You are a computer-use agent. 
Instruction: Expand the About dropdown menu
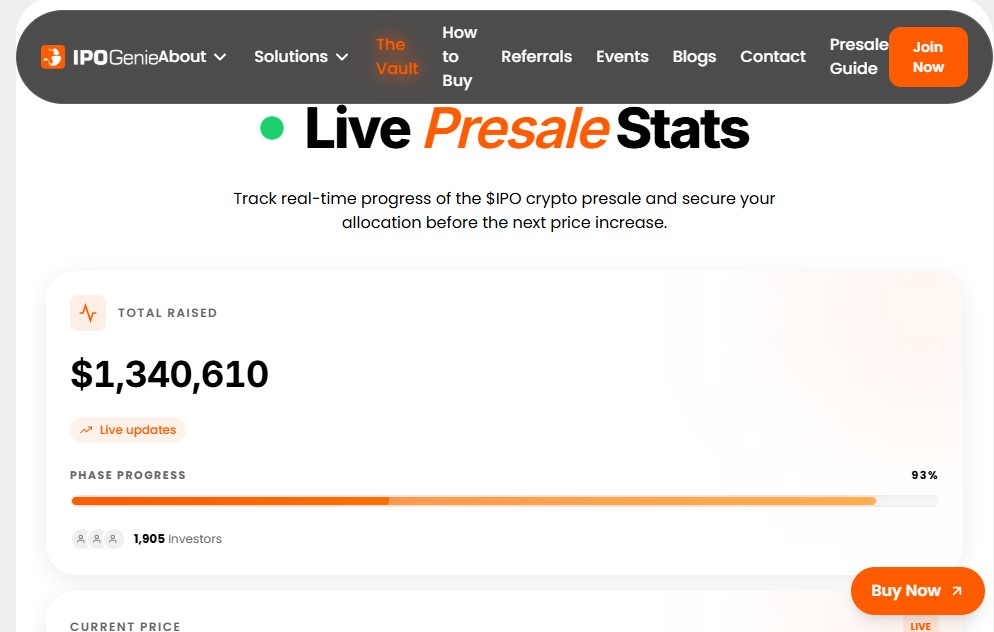193,57
